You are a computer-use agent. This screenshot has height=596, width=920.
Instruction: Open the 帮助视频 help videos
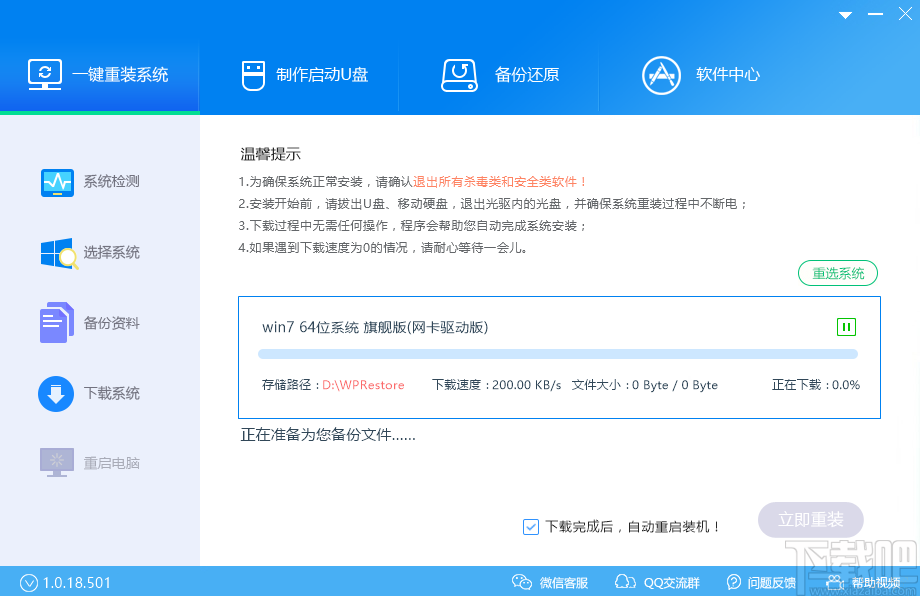pyautogui.click(x=863, y=581)
